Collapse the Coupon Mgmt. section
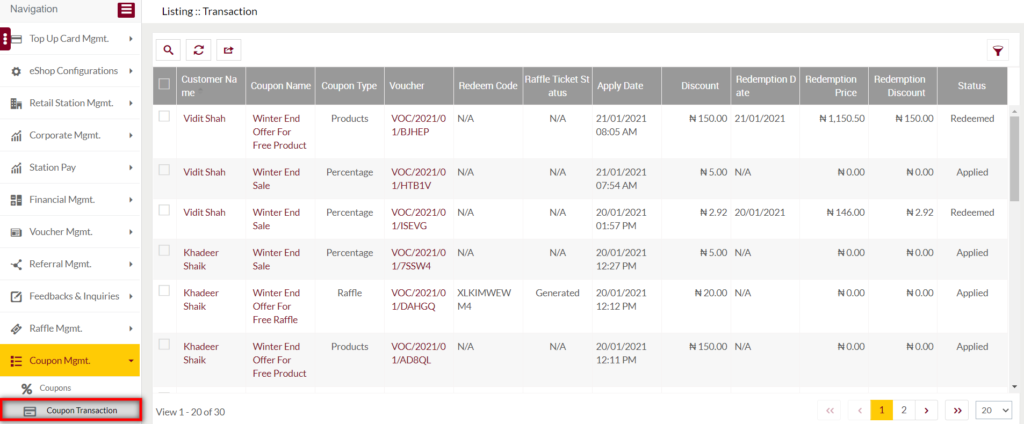Viewport: 1024px width, 424px height. pos(70,360)
